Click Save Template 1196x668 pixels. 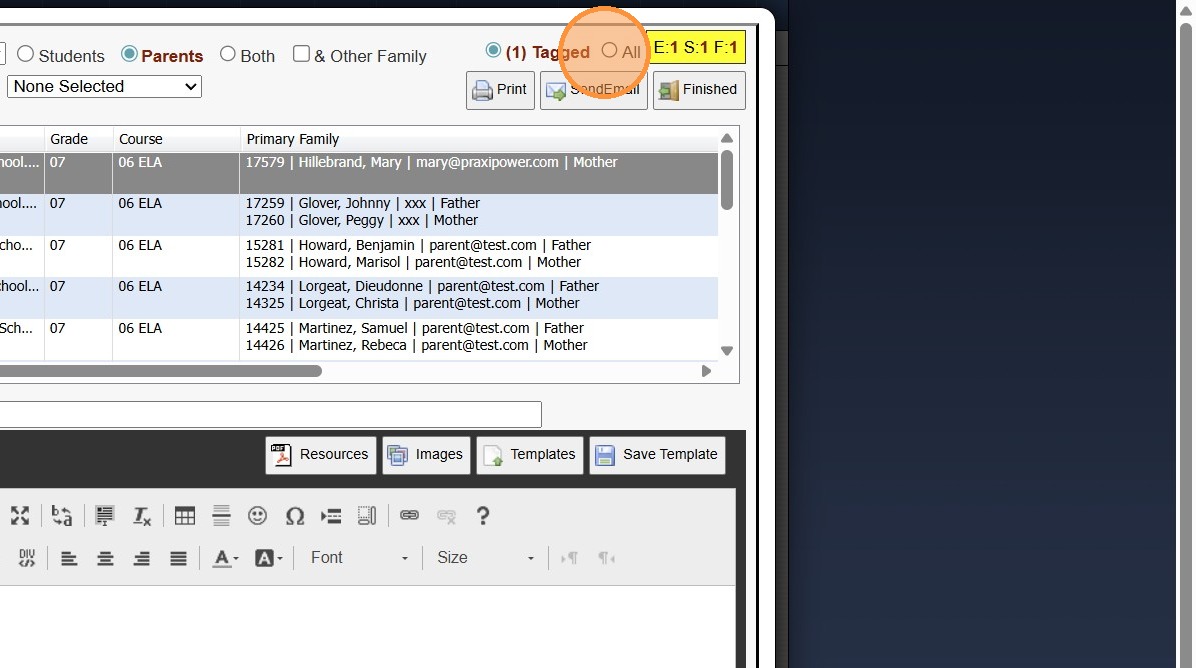click(657, 455)
